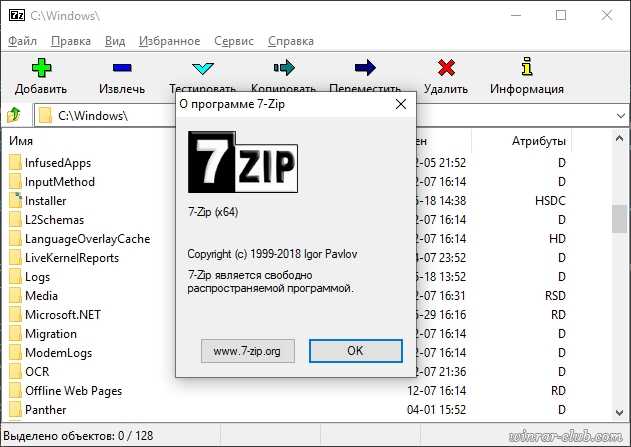Open the Справка menu

click(291, 41)
